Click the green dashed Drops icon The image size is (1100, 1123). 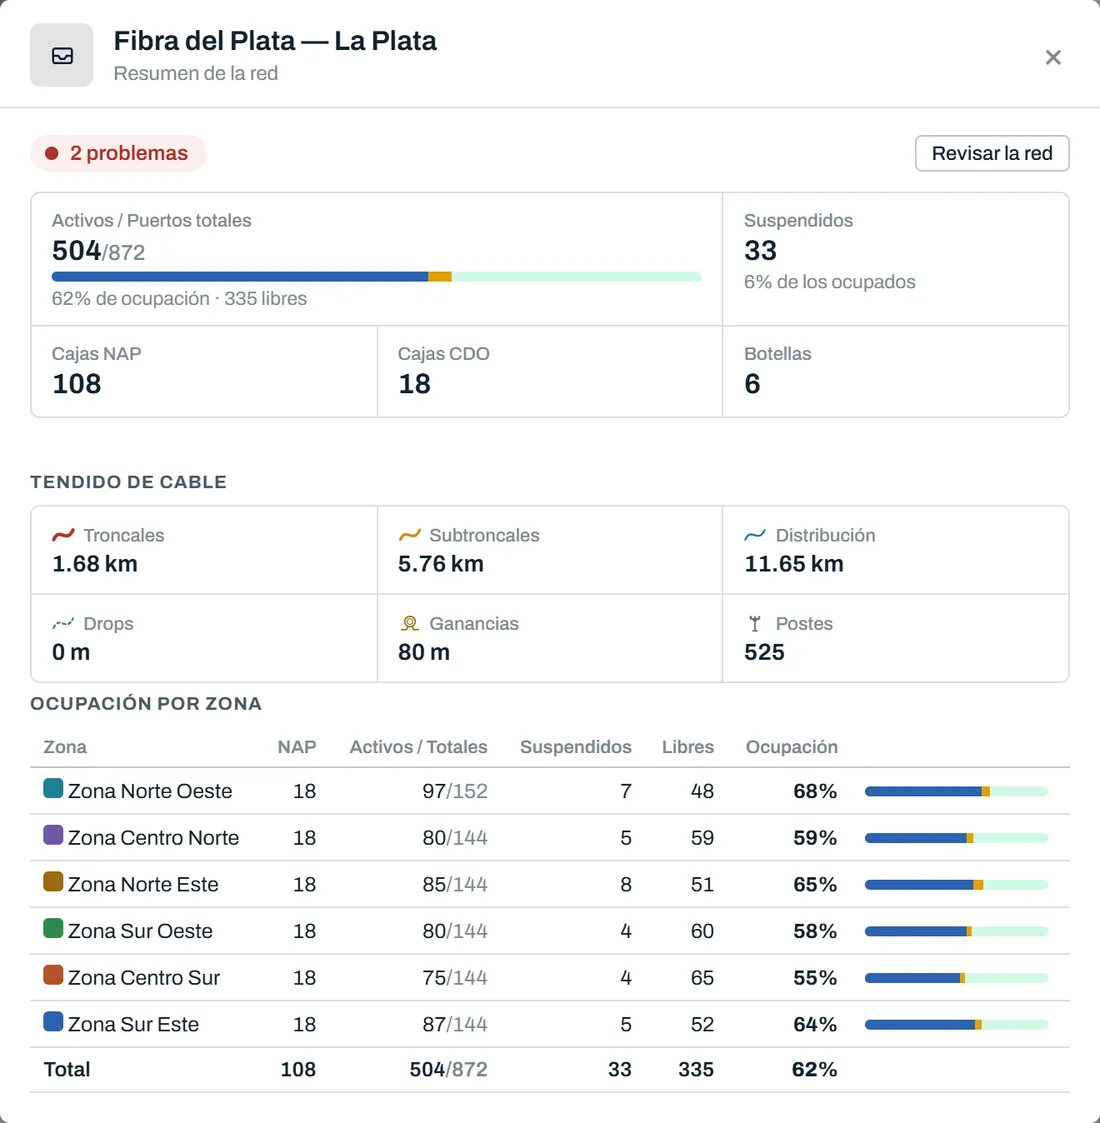(63, 624)
